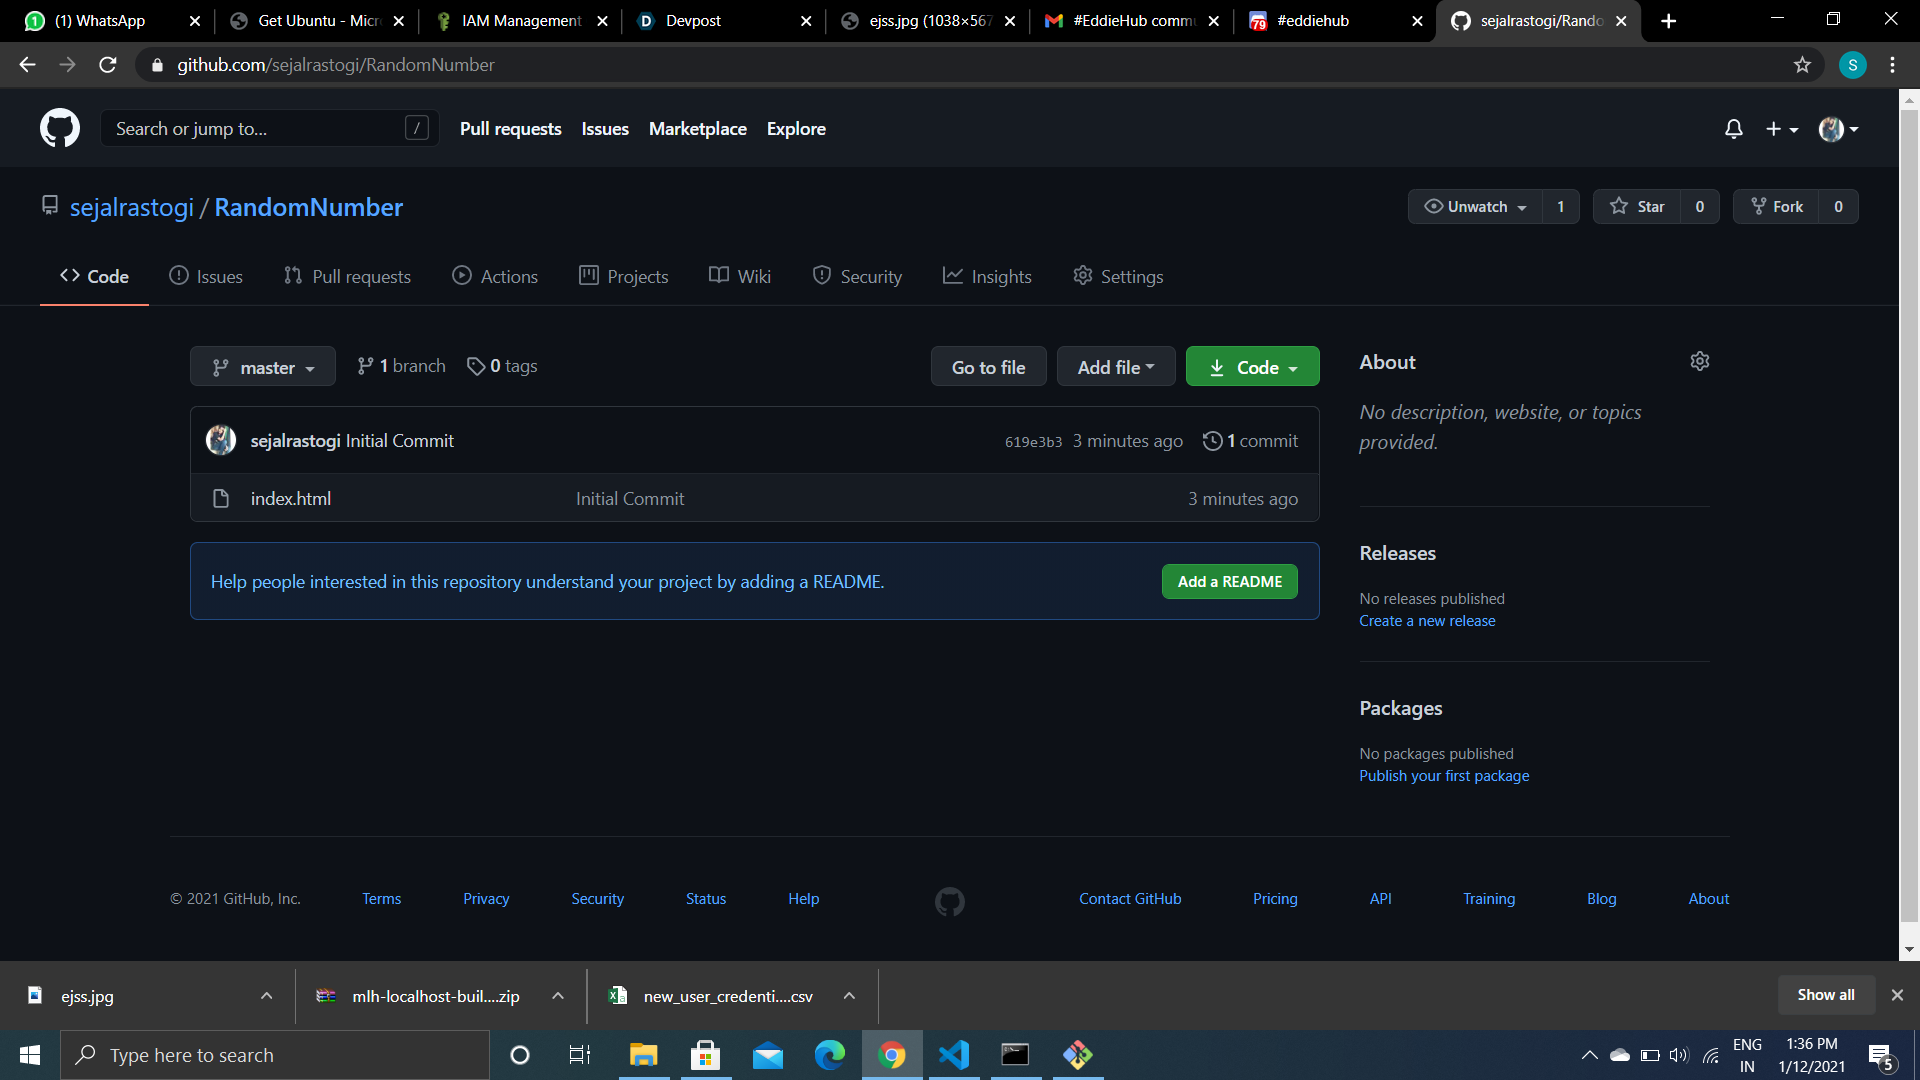Open the green Code download dropdown
Screen dimensions: 1920x1080
tap(1252, 367)
